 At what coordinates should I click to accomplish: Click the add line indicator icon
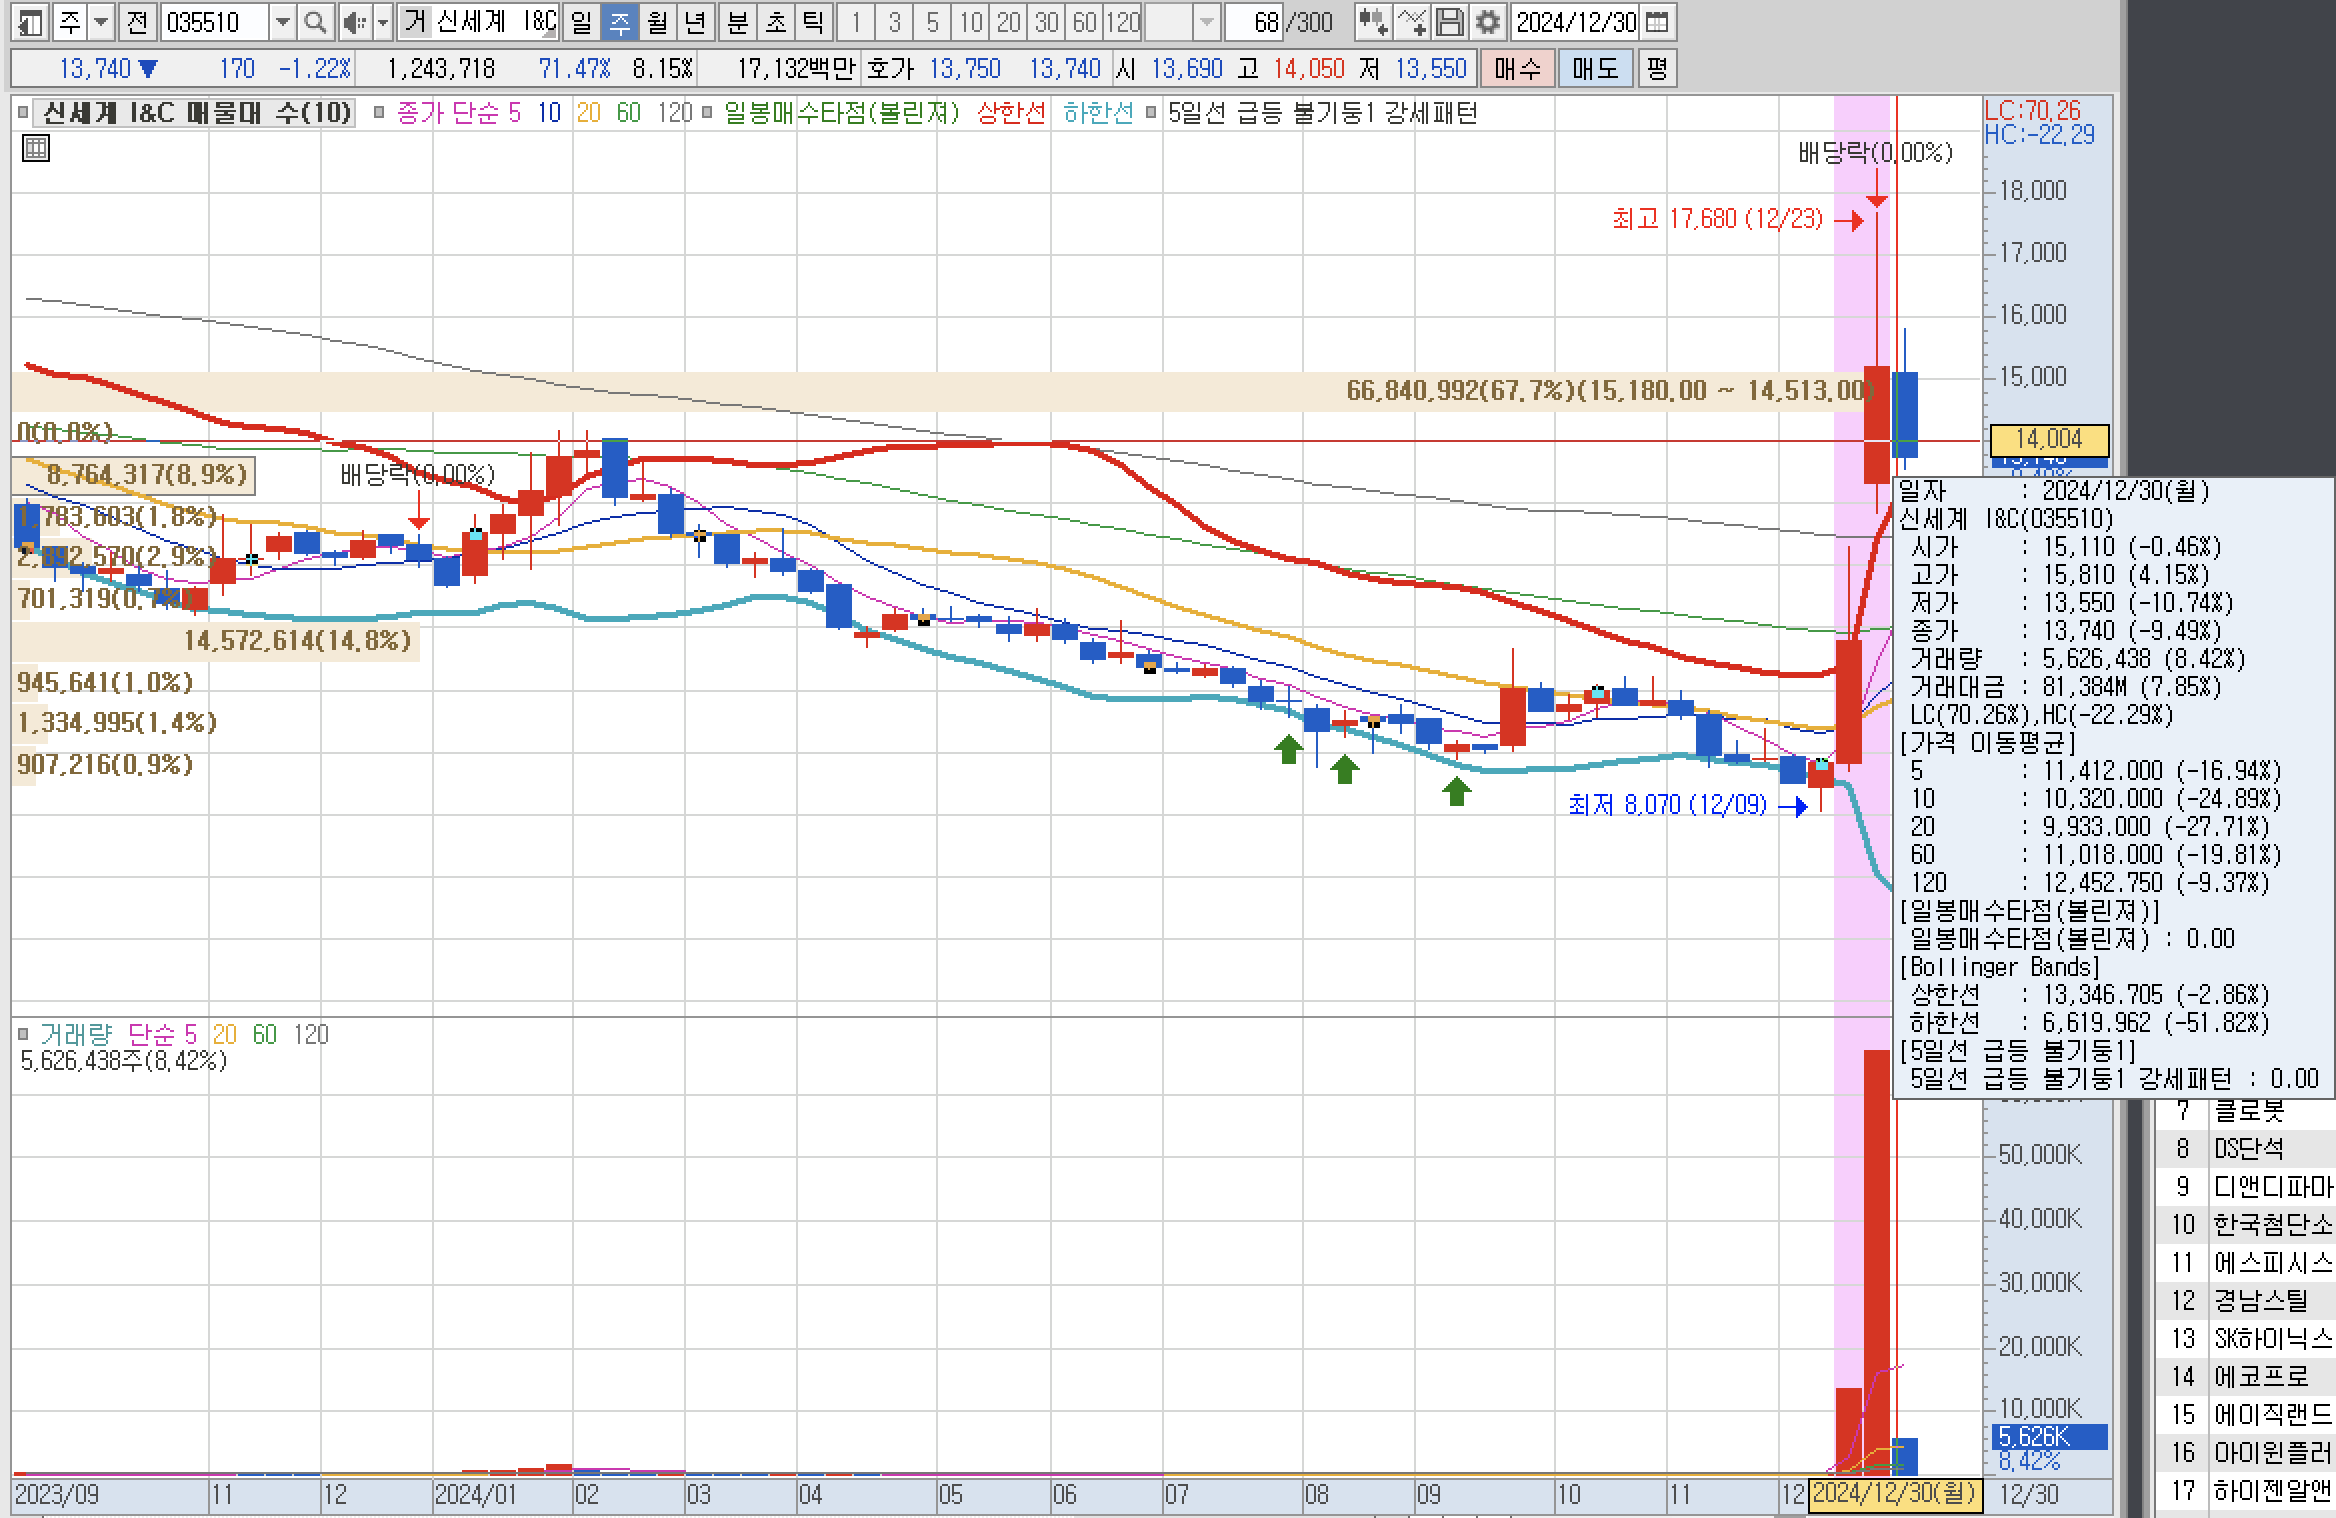pos(1412,22)
